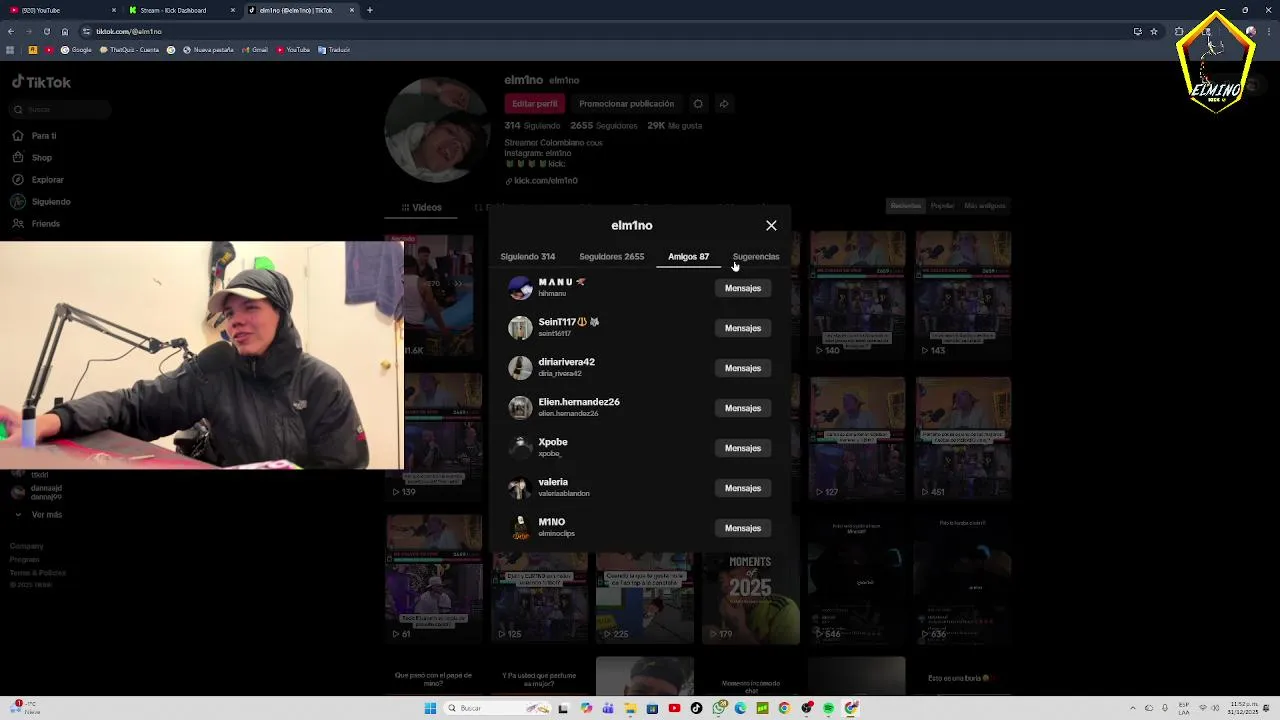Close the elm1no friends dialog

pyautogui.click(x=771, y=226)
